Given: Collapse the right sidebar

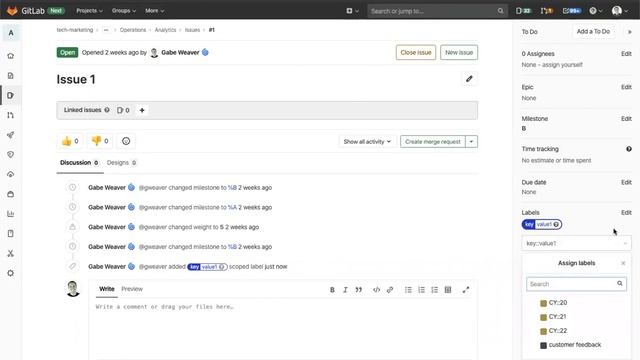Looking at the screenshot, I should (629, 31).
